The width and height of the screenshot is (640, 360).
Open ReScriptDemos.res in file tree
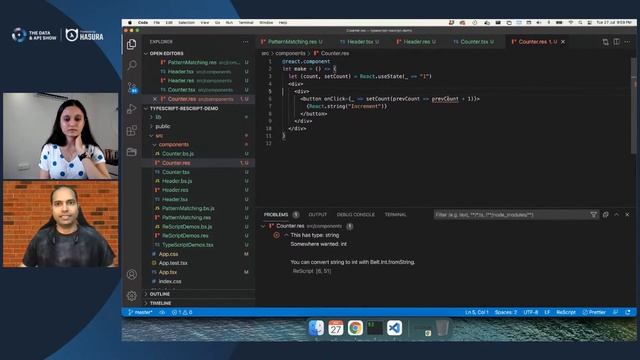(185, 236)
